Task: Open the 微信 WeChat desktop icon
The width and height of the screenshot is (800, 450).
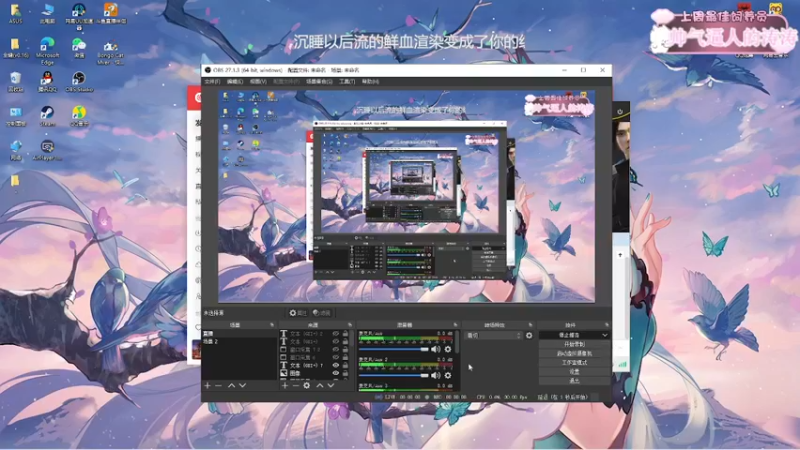Action: coord(79,48)
